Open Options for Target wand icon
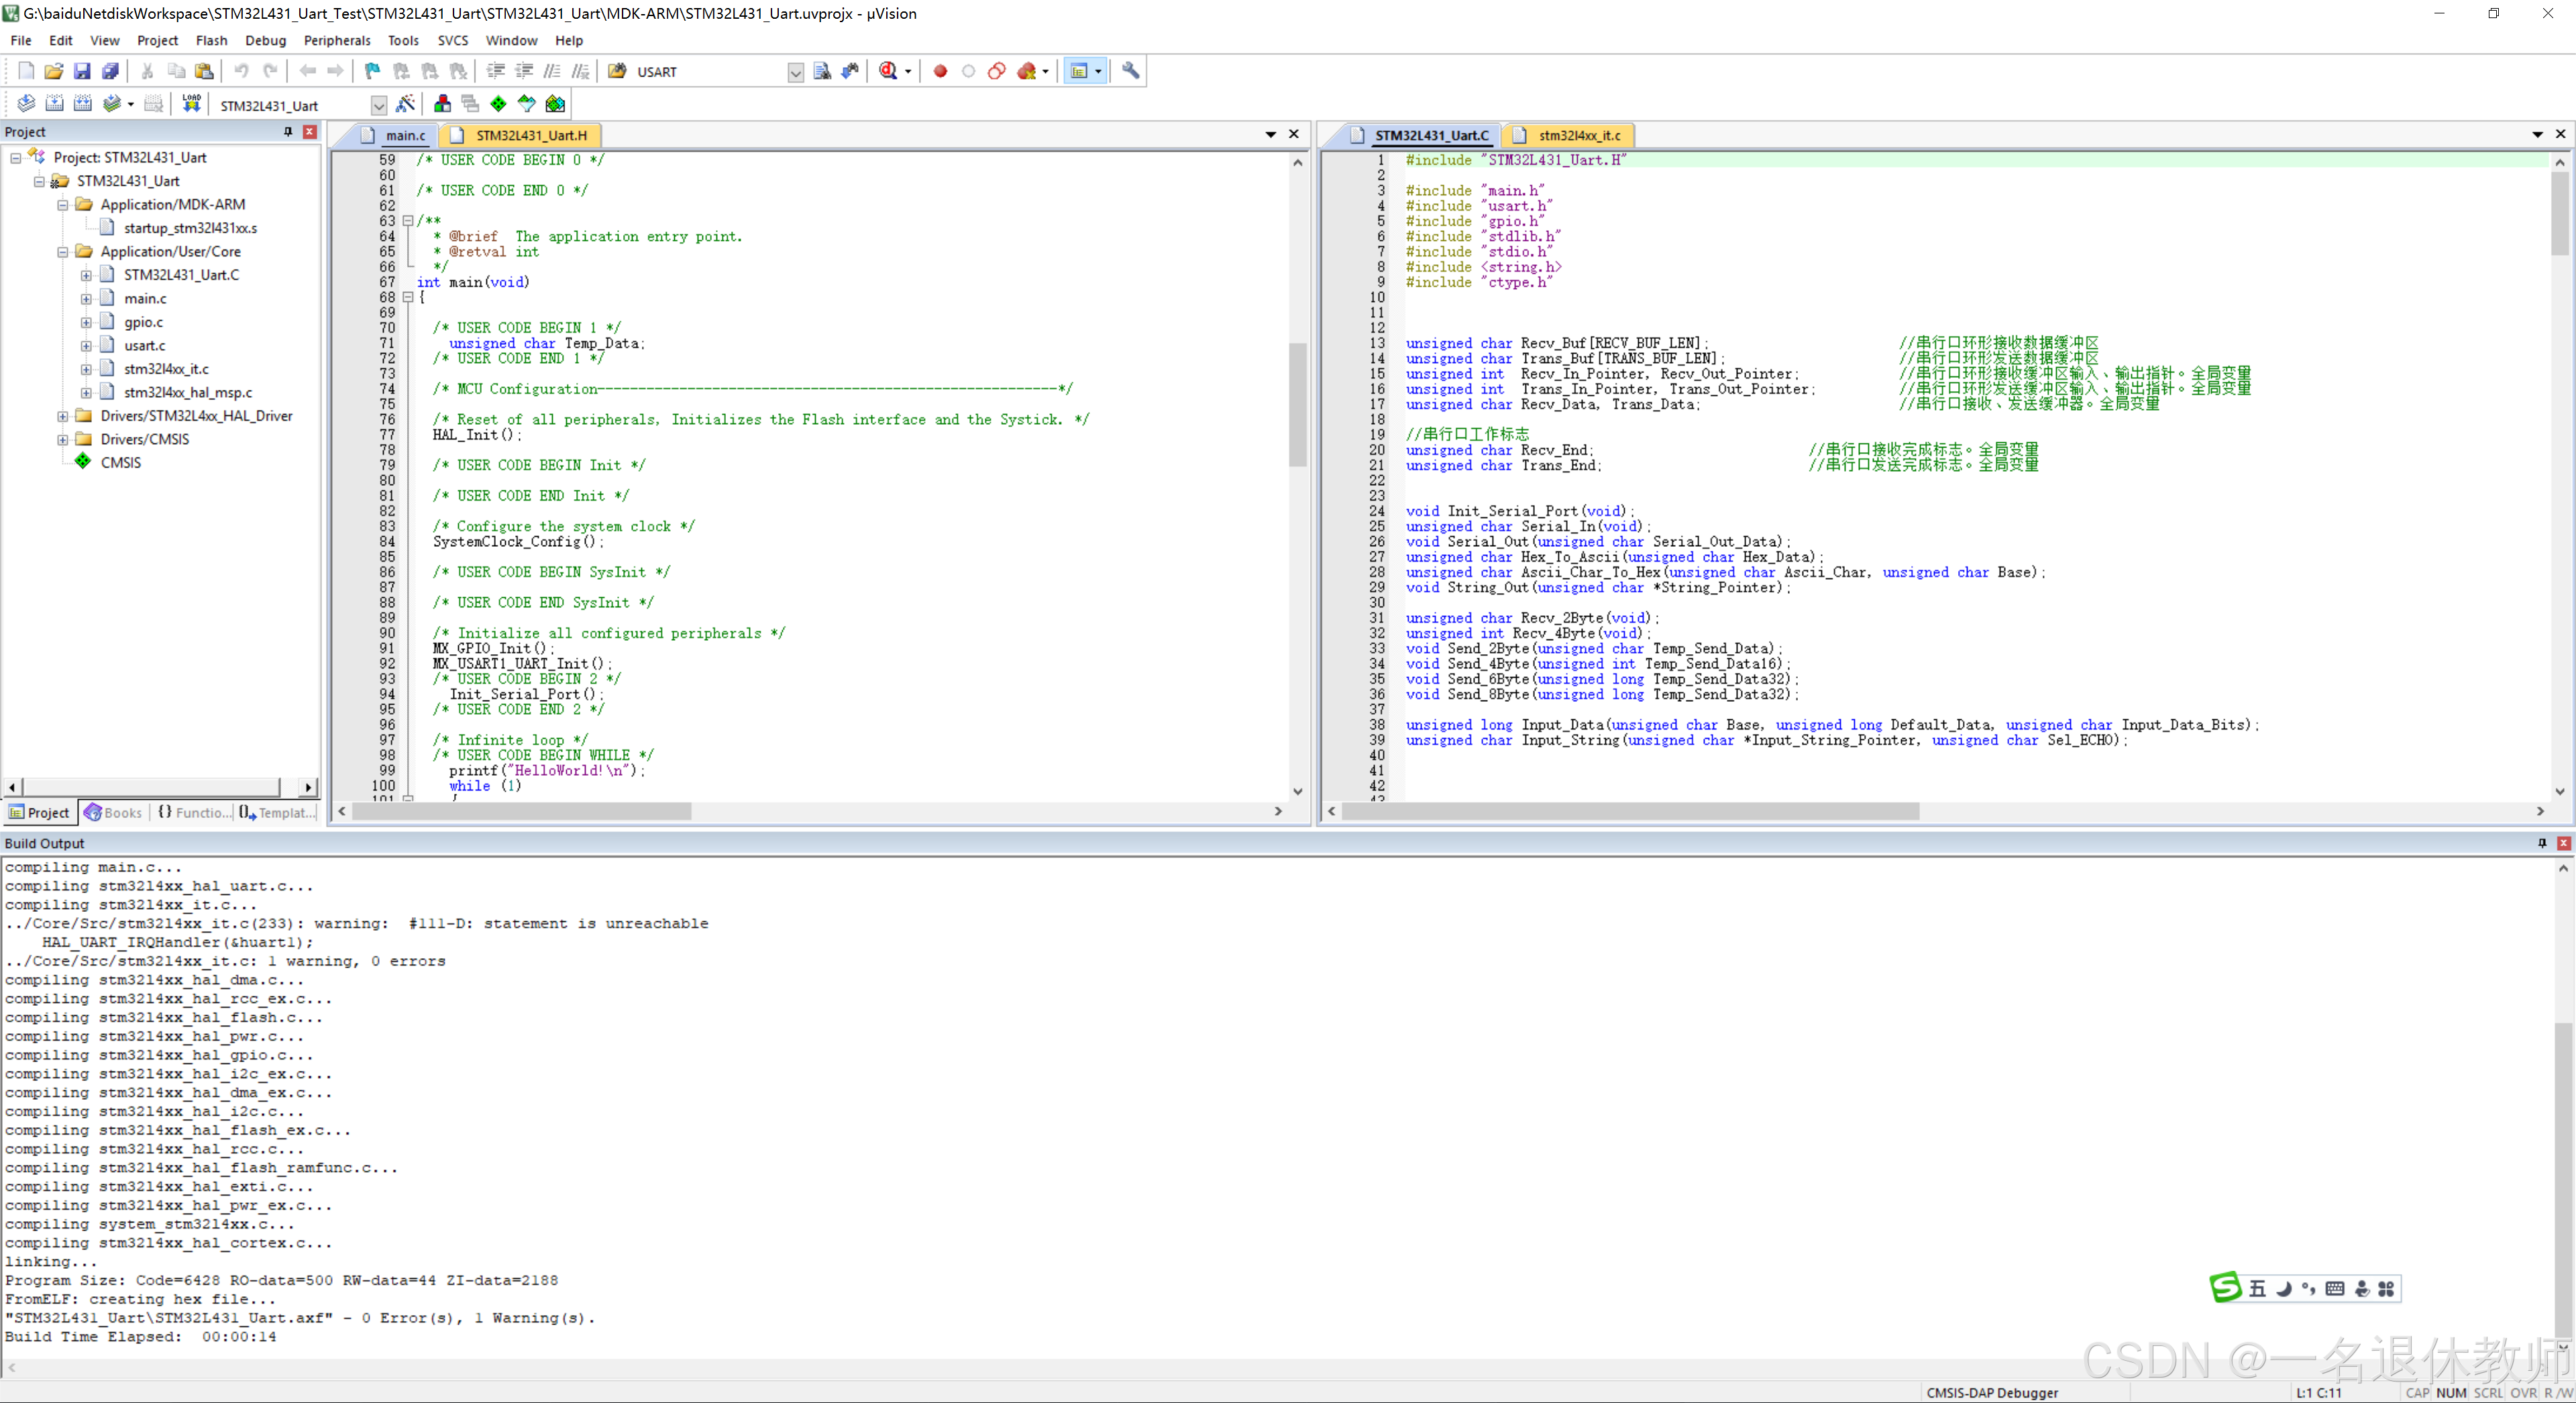This screenshot has height=1403, width=2576. 405,104
